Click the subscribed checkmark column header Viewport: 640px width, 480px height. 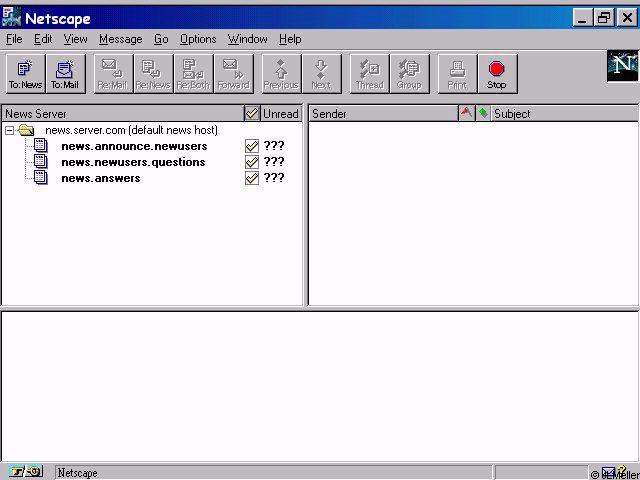[252, 113]
